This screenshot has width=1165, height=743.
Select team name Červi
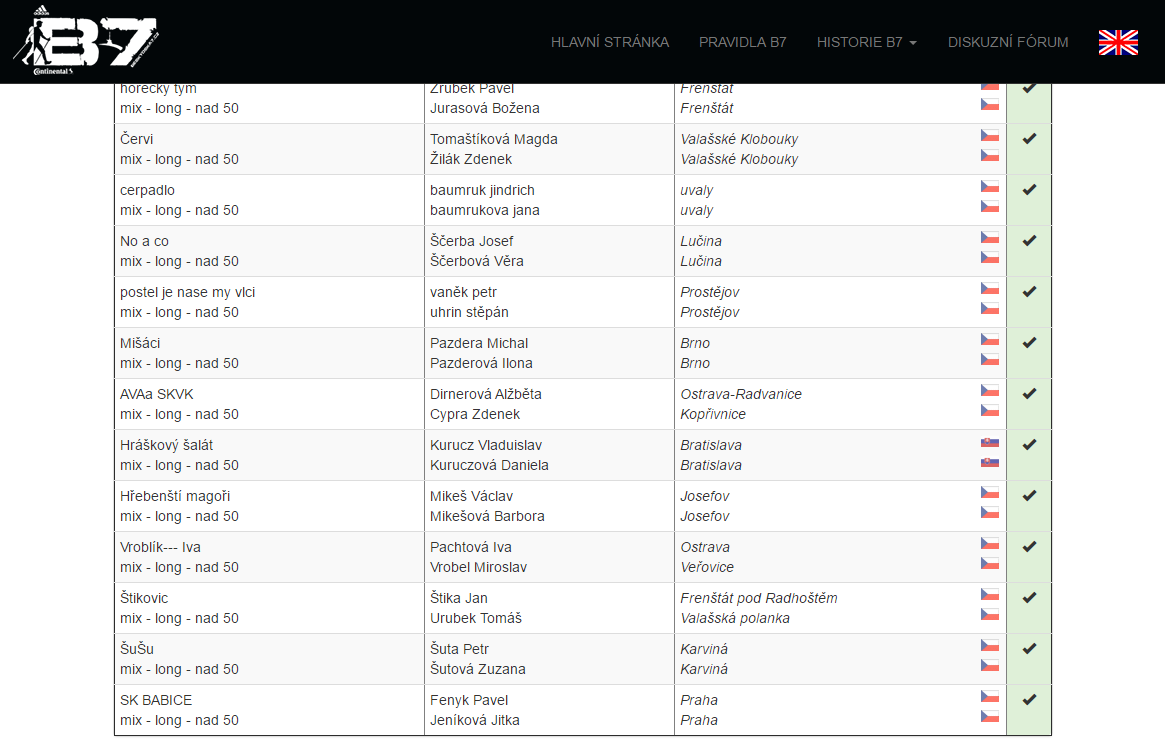click(x=137, y=139)
